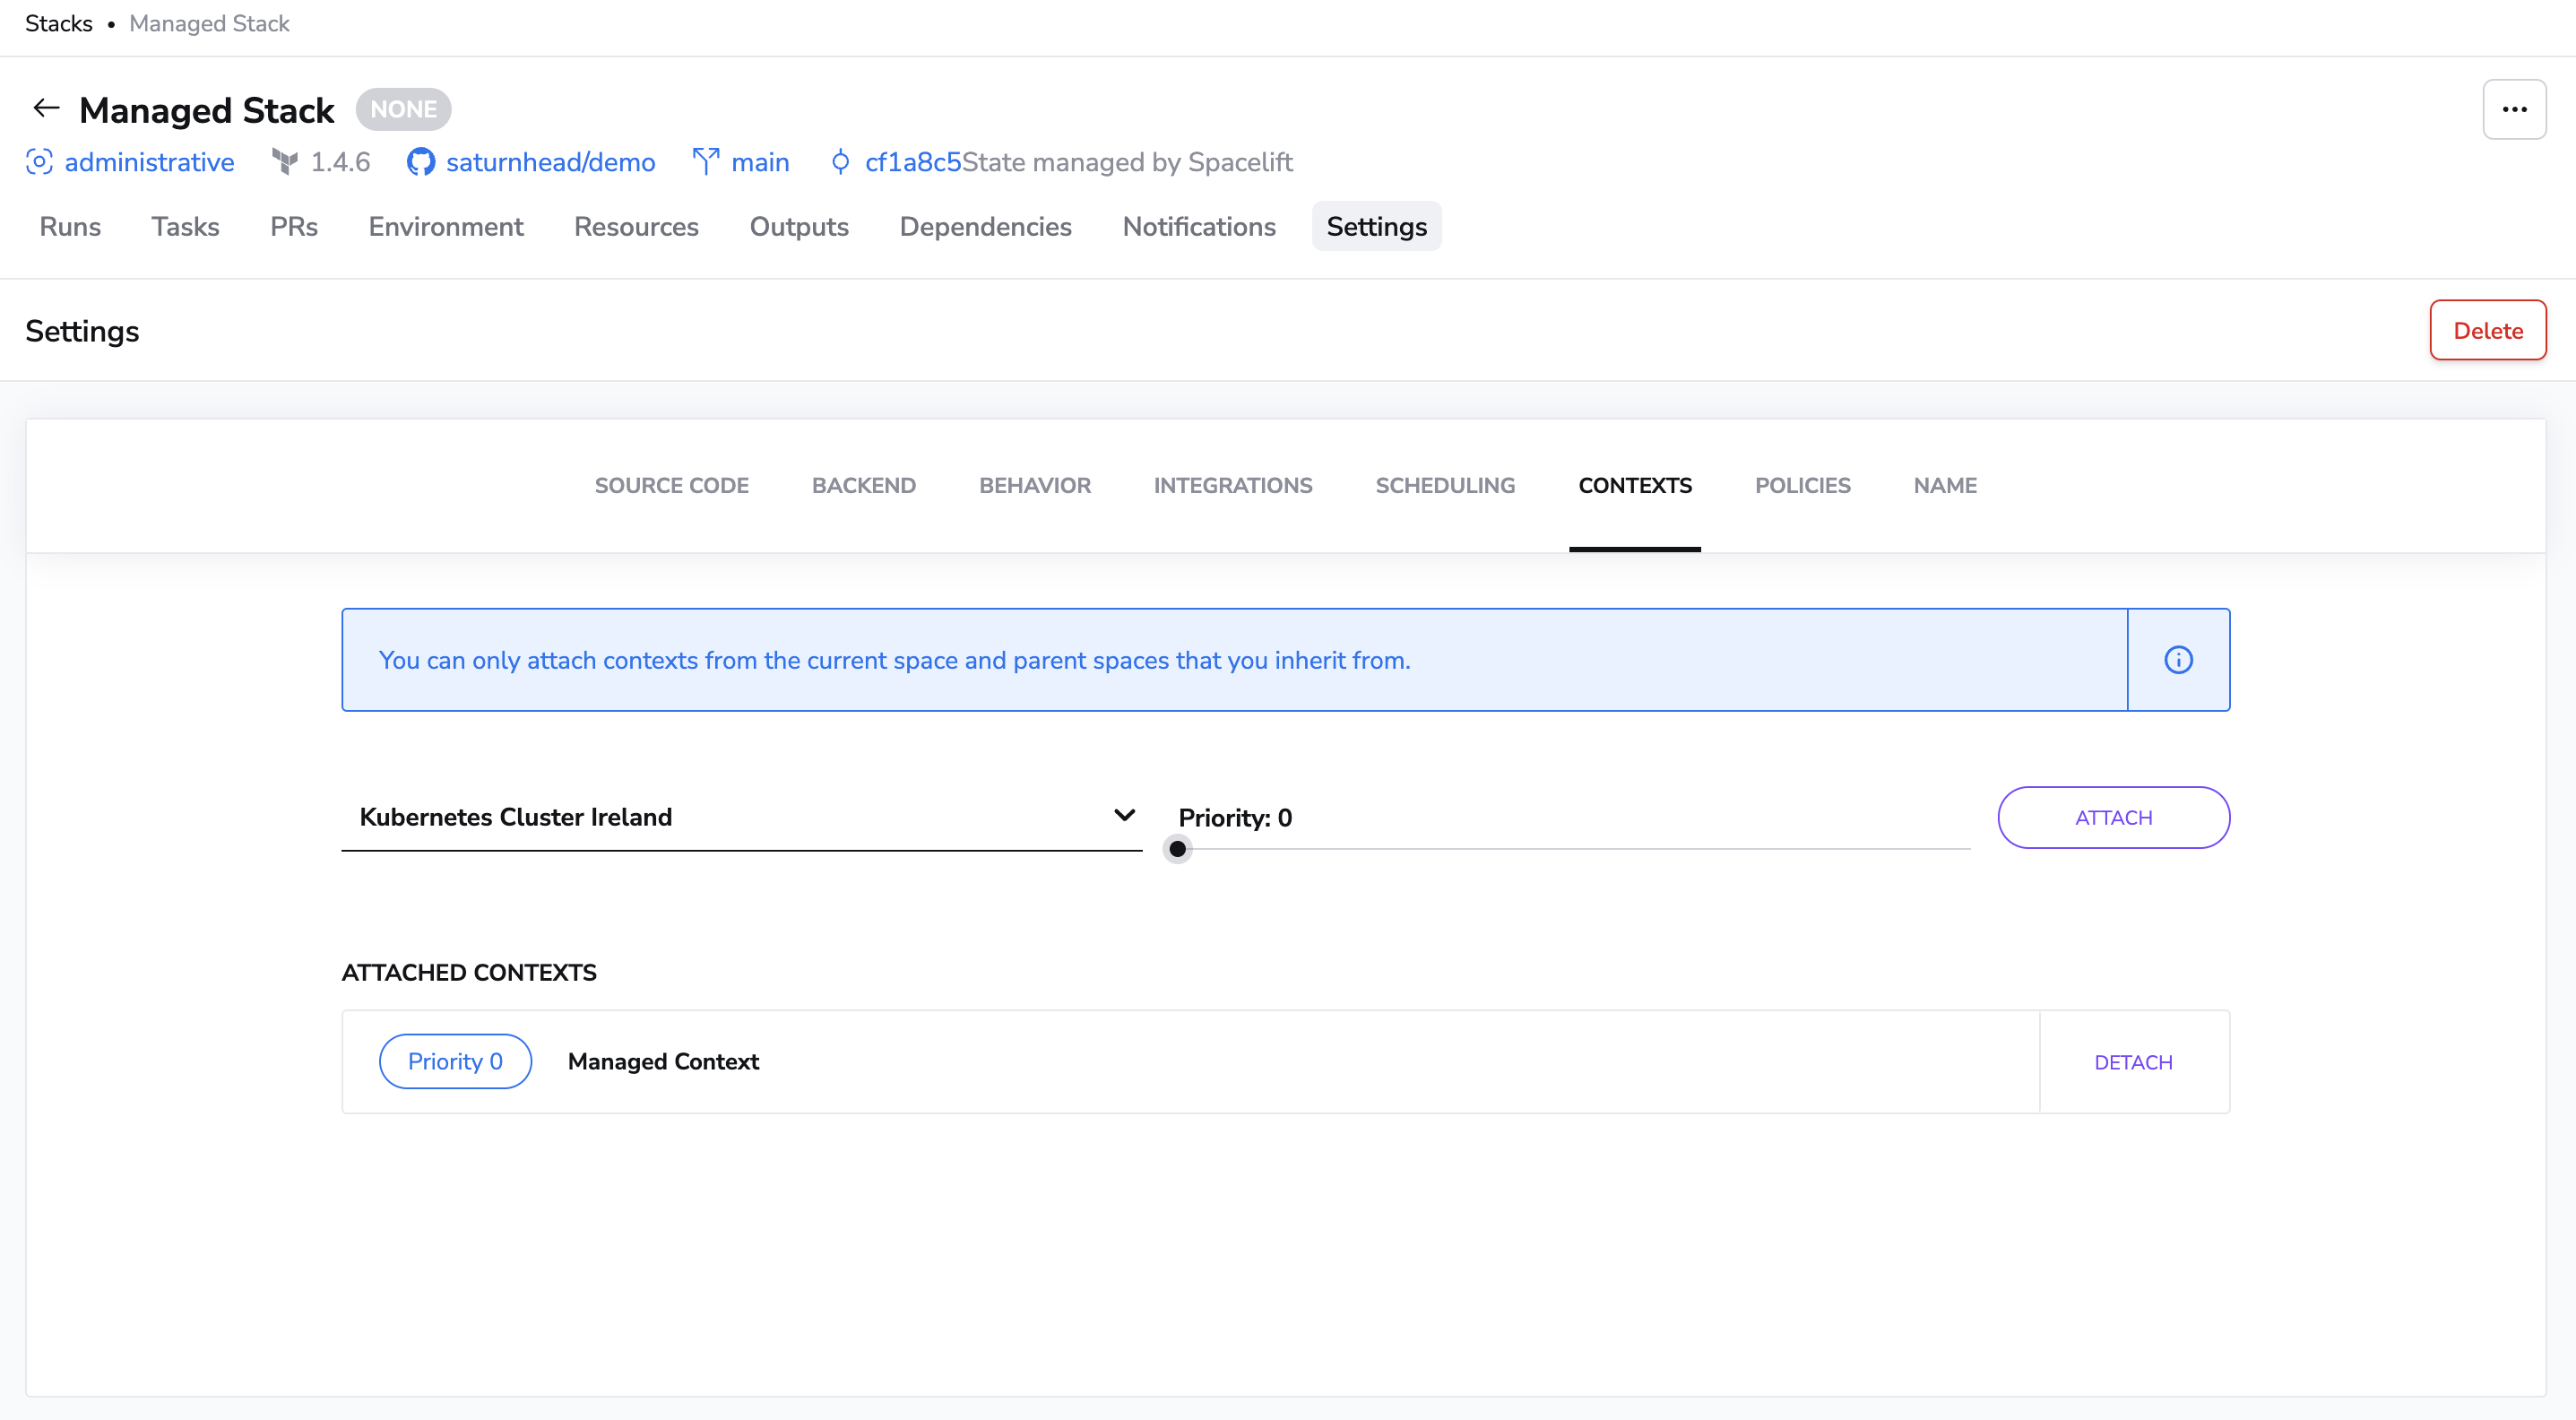Open the Environment tab
The image size is (2576, 1420).
click(x=445, y=227)
